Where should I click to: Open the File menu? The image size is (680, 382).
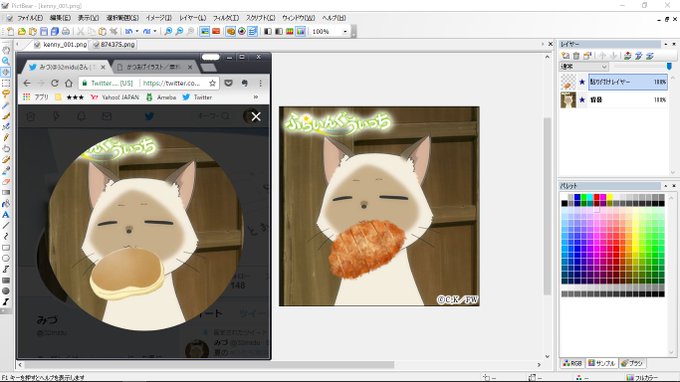click(30, 18)
